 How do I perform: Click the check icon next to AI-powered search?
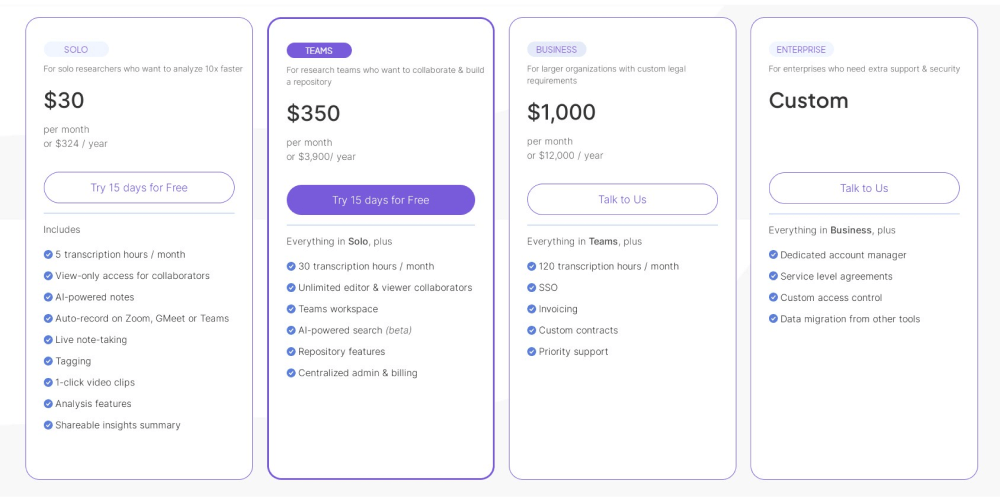[x=291, y=330]
